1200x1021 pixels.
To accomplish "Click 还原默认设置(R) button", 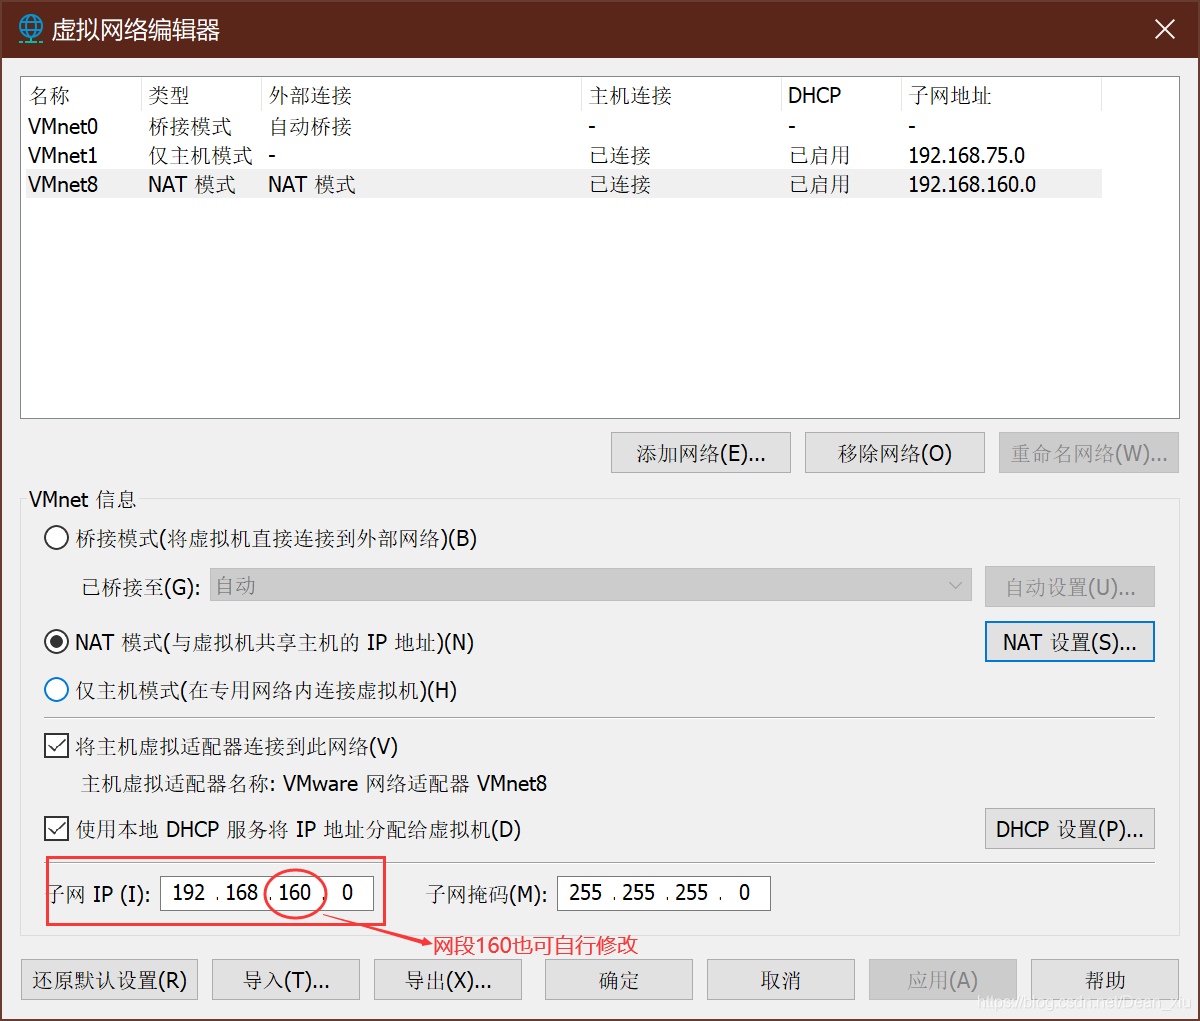I will tap(110, 980).
